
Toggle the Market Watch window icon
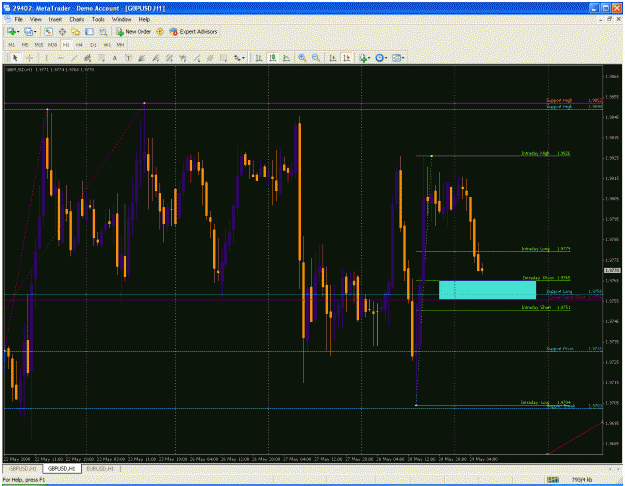click(x=48, y=31)
